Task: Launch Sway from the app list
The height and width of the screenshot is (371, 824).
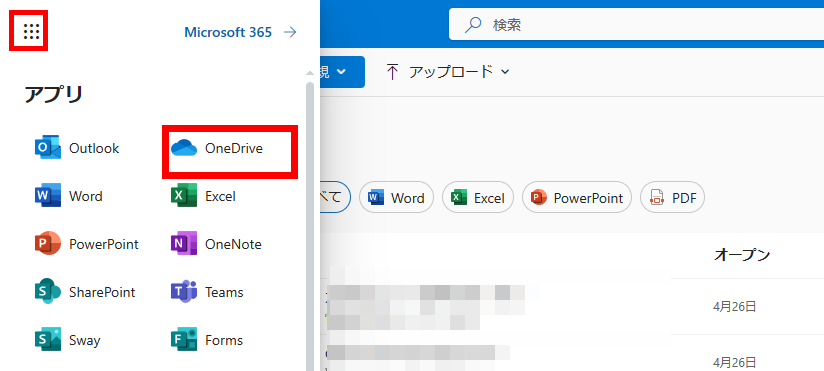Action: click(67, 340)
